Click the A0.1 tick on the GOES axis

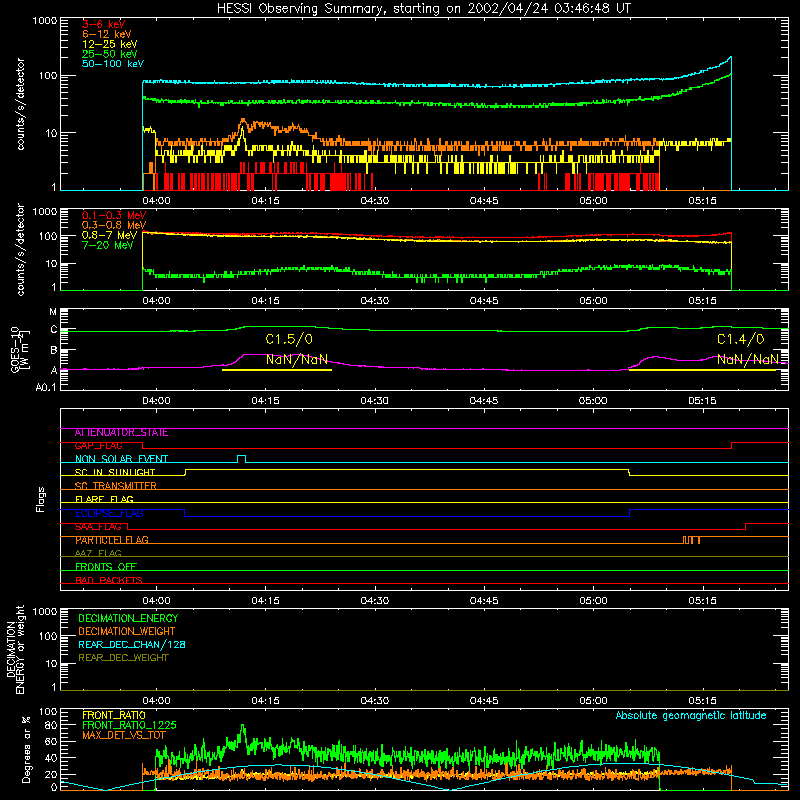point(45,388)
